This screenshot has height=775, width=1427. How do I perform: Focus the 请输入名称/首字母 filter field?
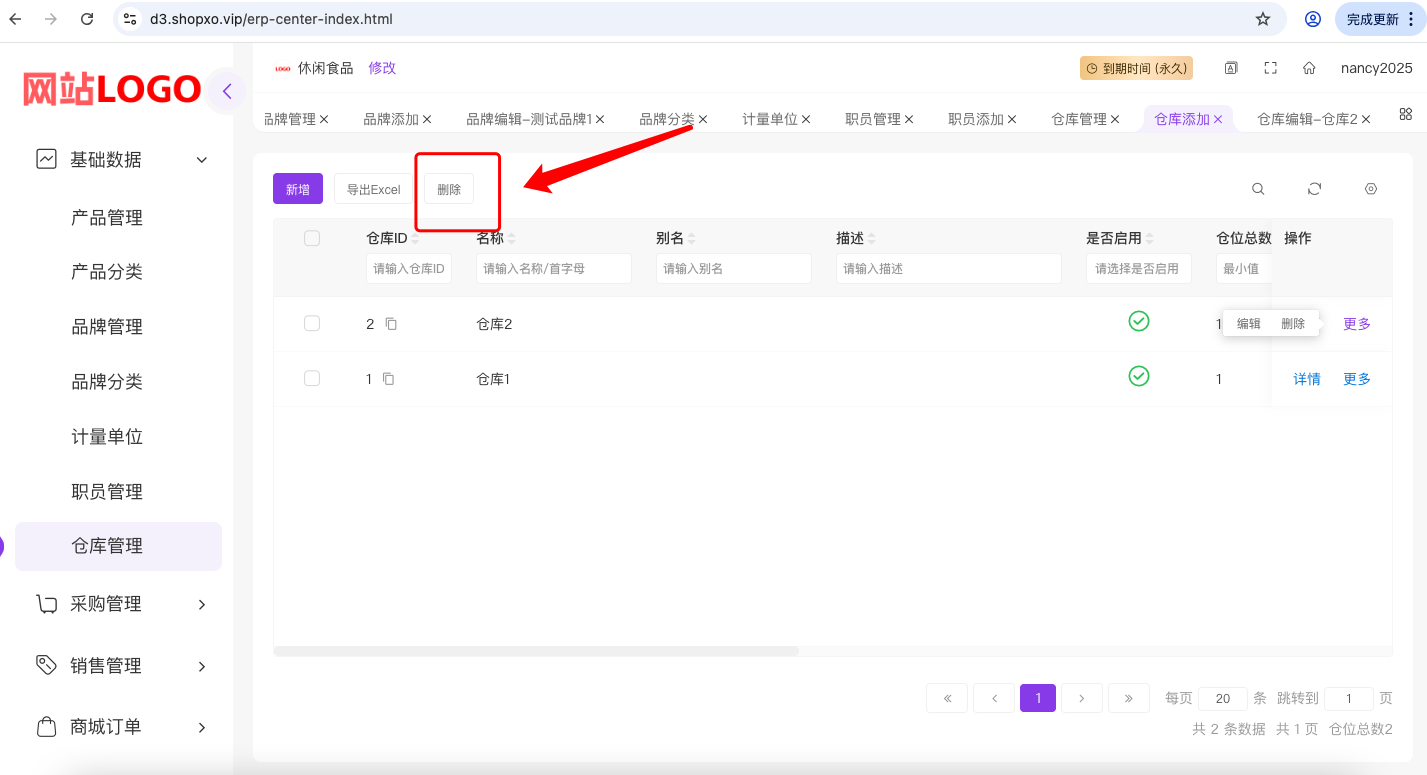pos(554,269)
